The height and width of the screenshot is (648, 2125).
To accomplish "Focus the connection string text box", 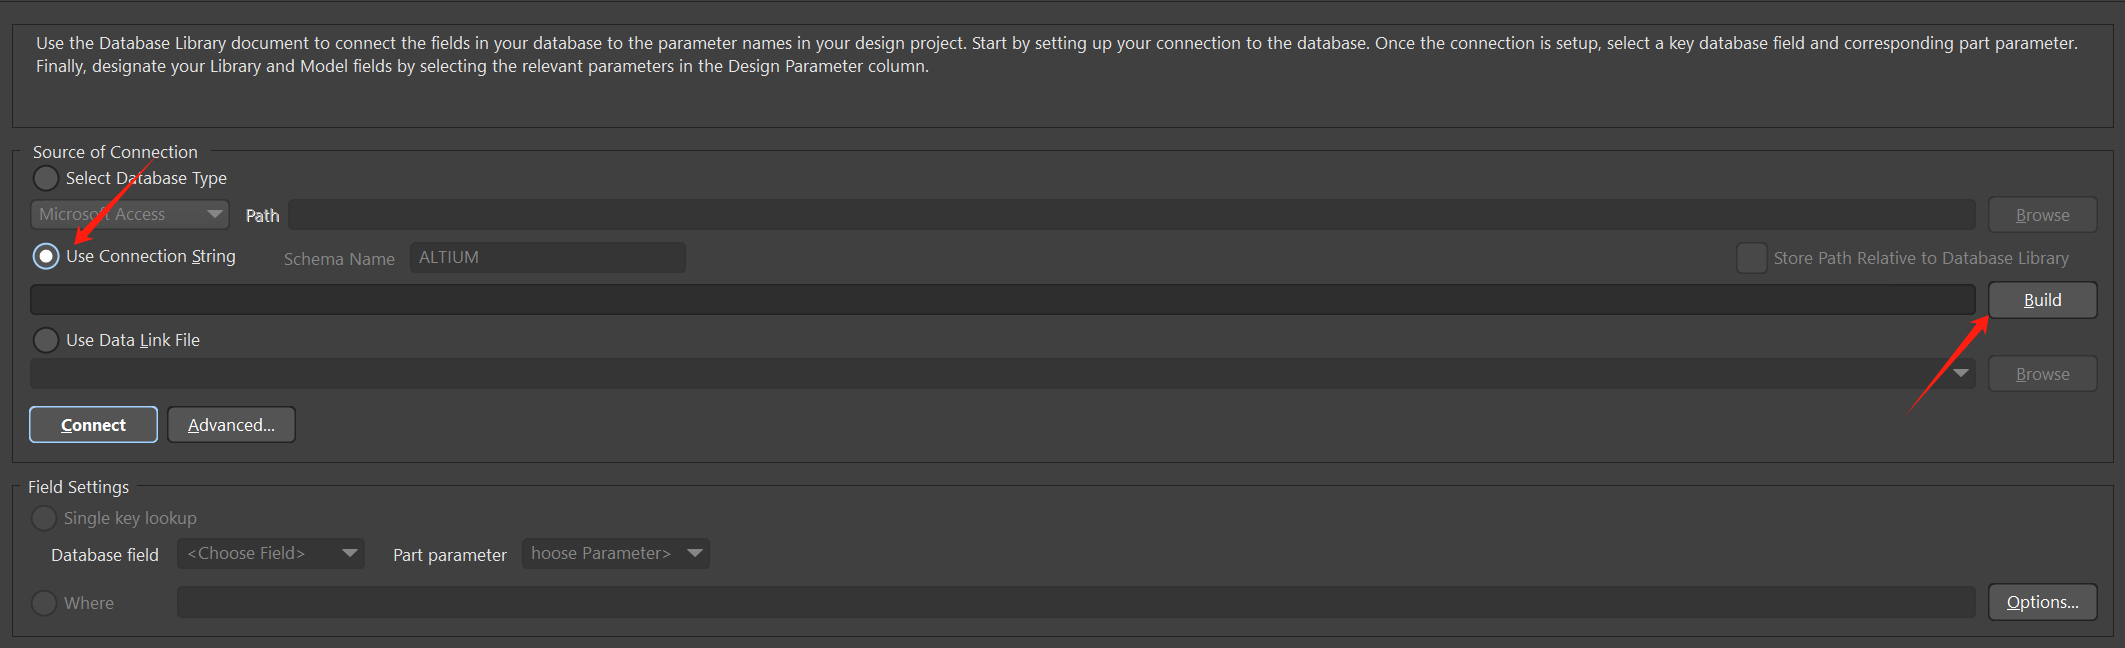I will pos(1000,300).
